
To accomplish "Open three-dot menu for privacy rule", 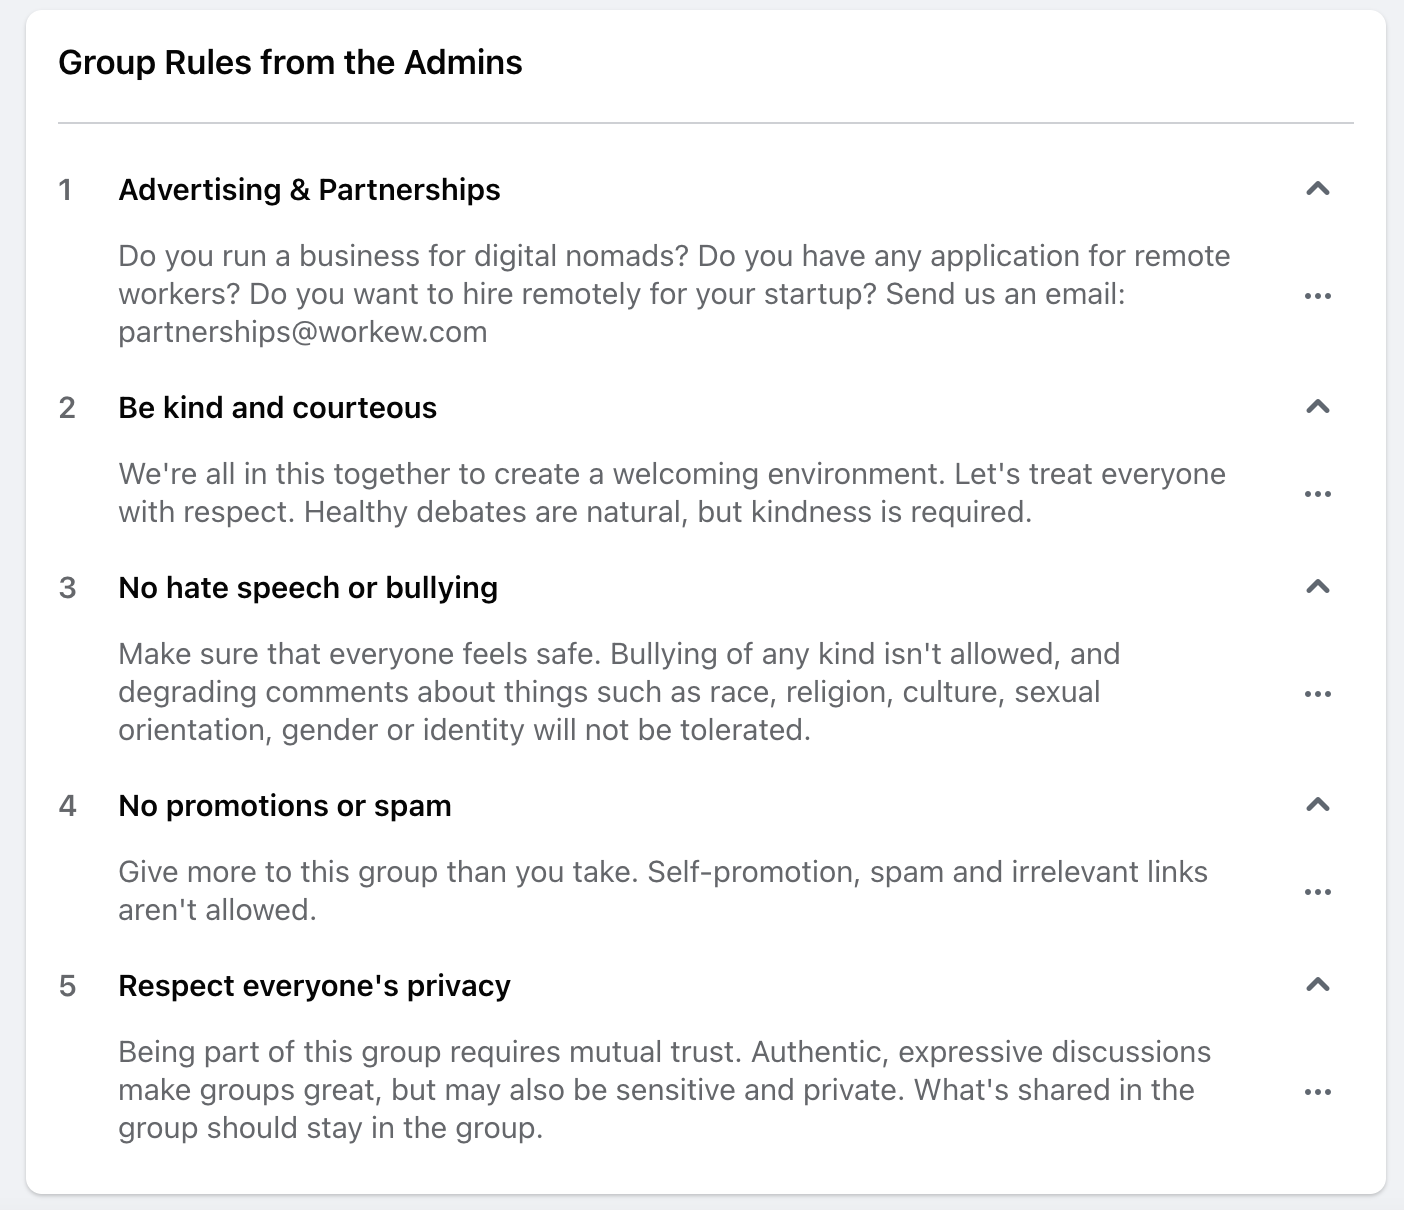I will pos(1317,1092).
